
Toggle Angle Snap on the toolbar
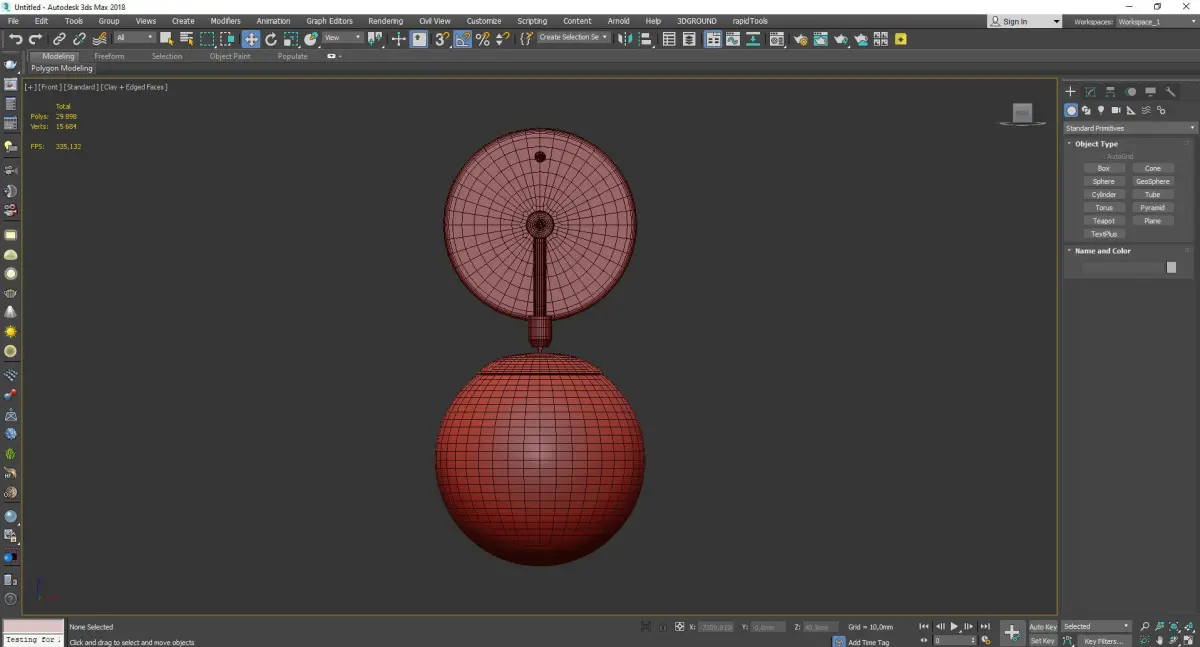point(462,39)
